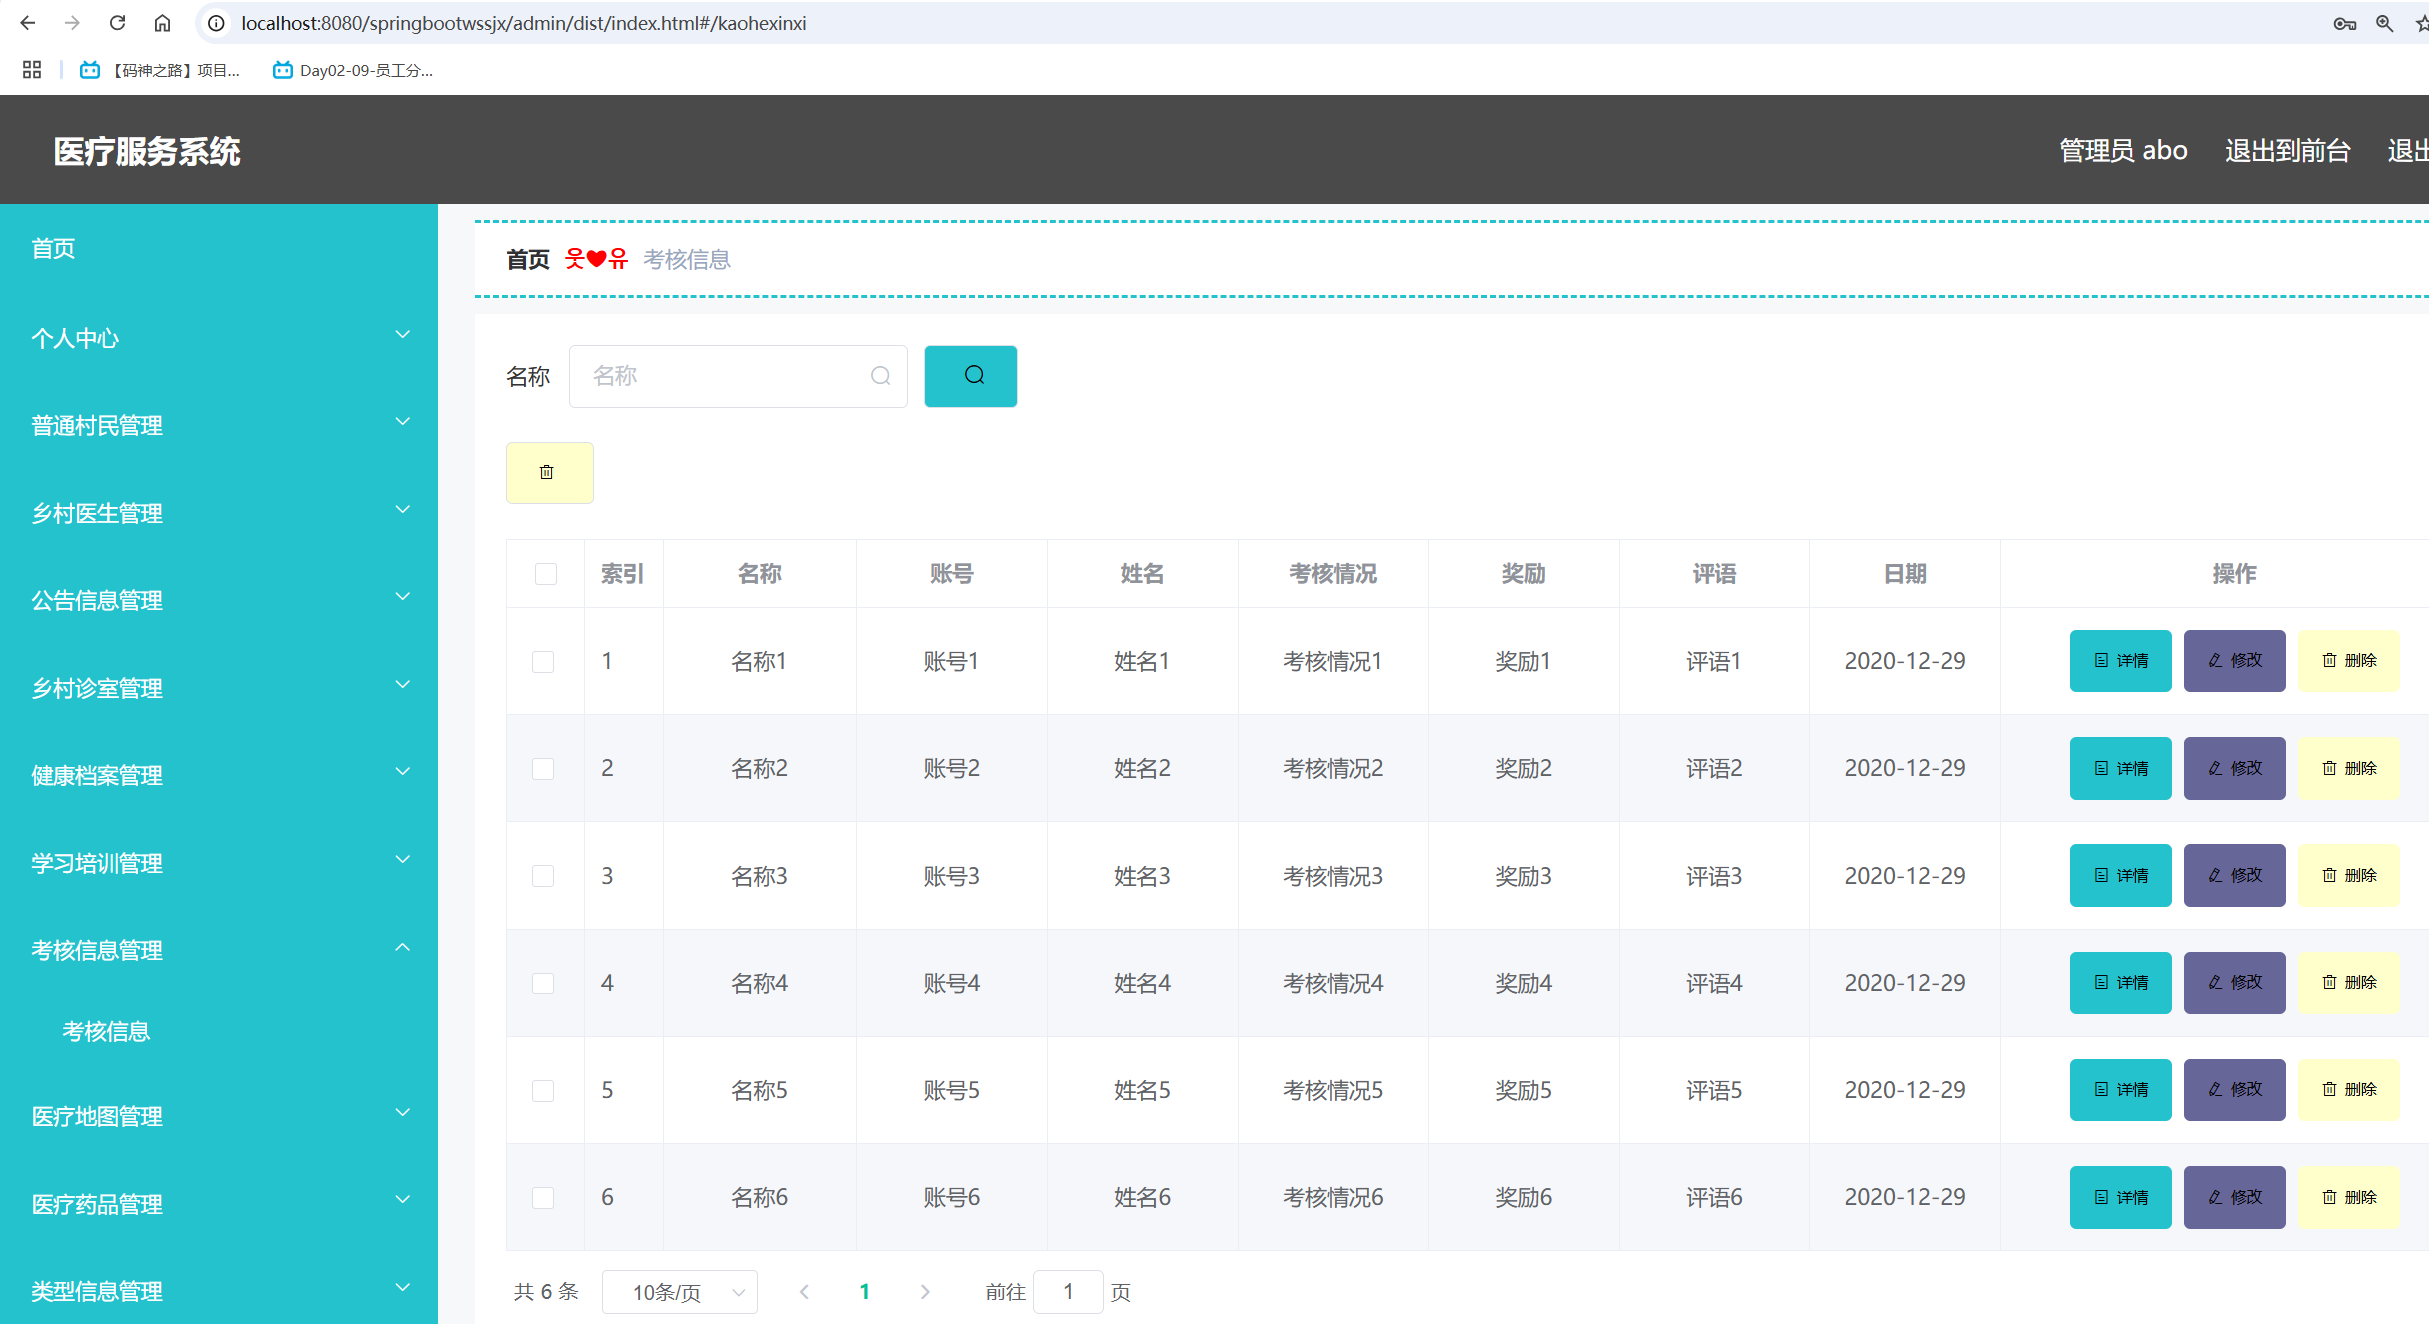Select page 1 in pagination
This screenshot has height=1324, width=2429.
[865, 1292]
